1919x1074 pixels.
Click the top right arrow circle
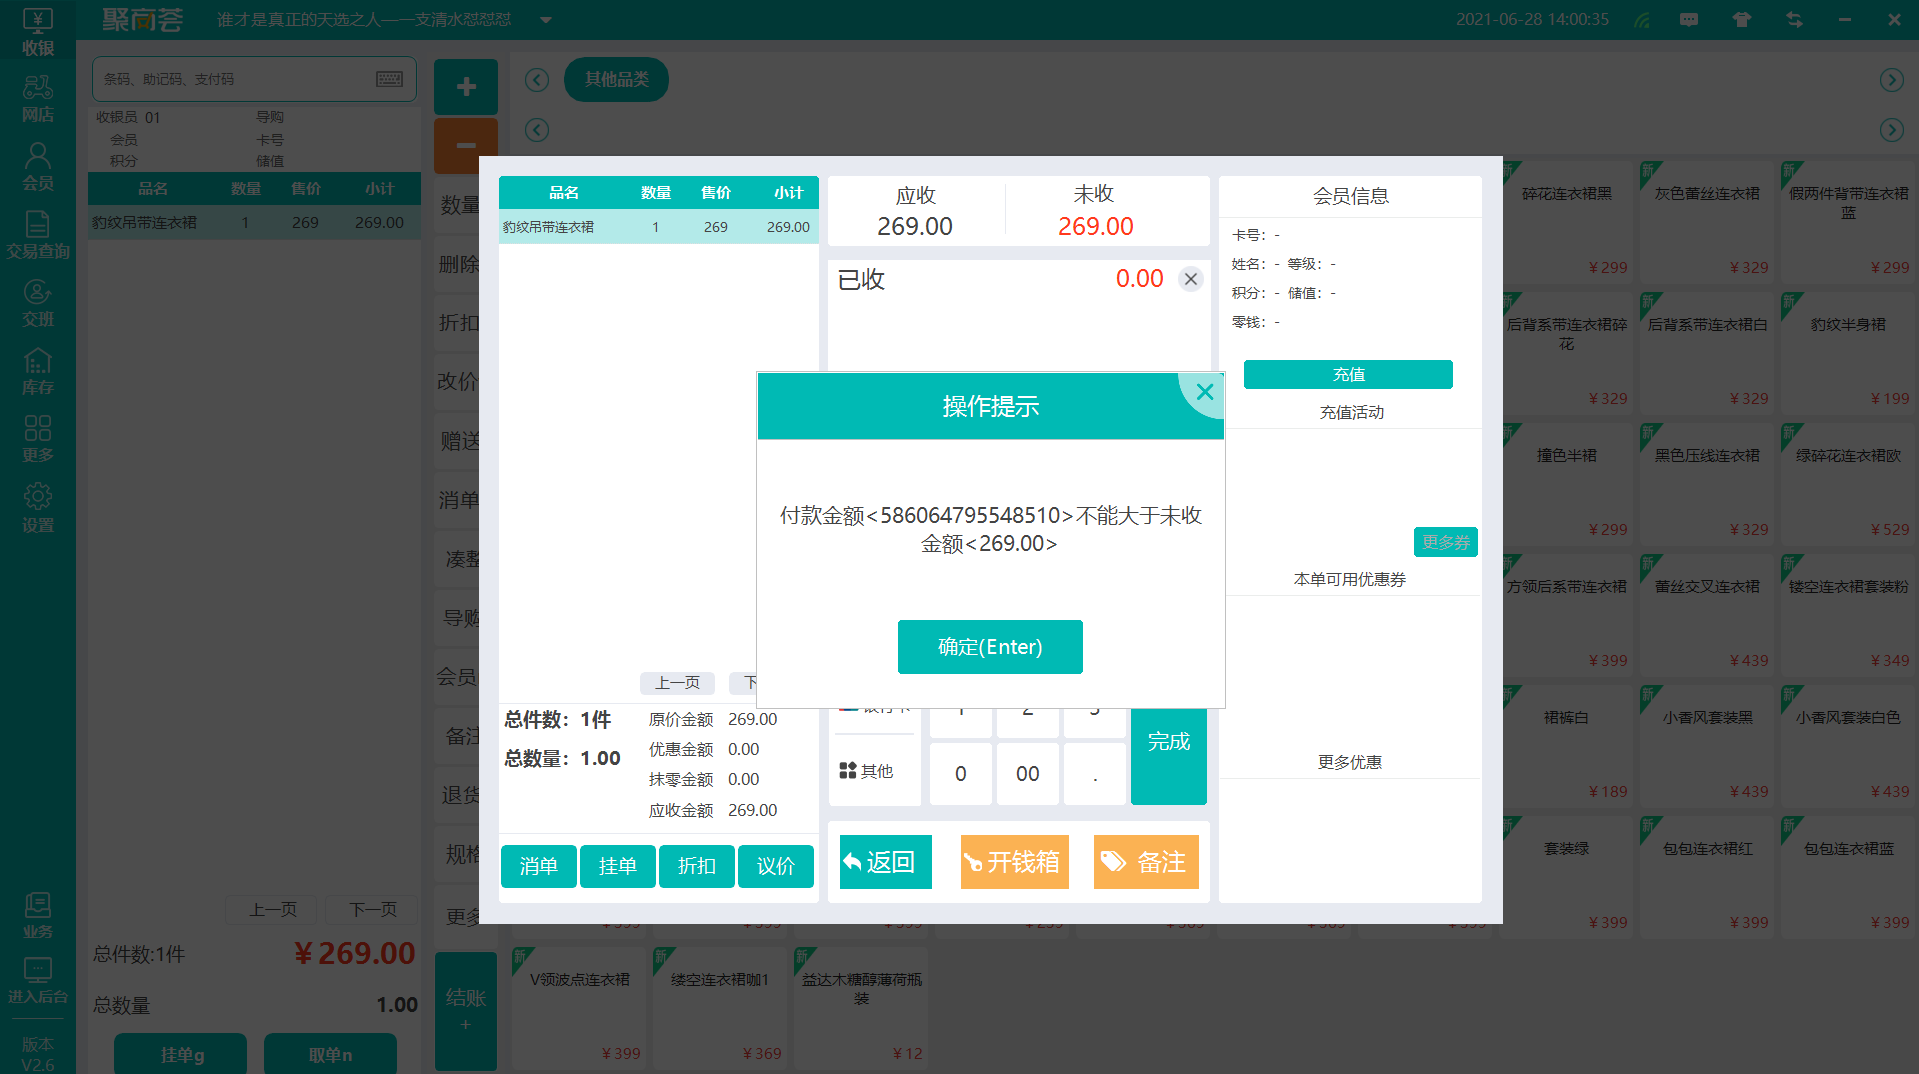[x=1891, y=80]
